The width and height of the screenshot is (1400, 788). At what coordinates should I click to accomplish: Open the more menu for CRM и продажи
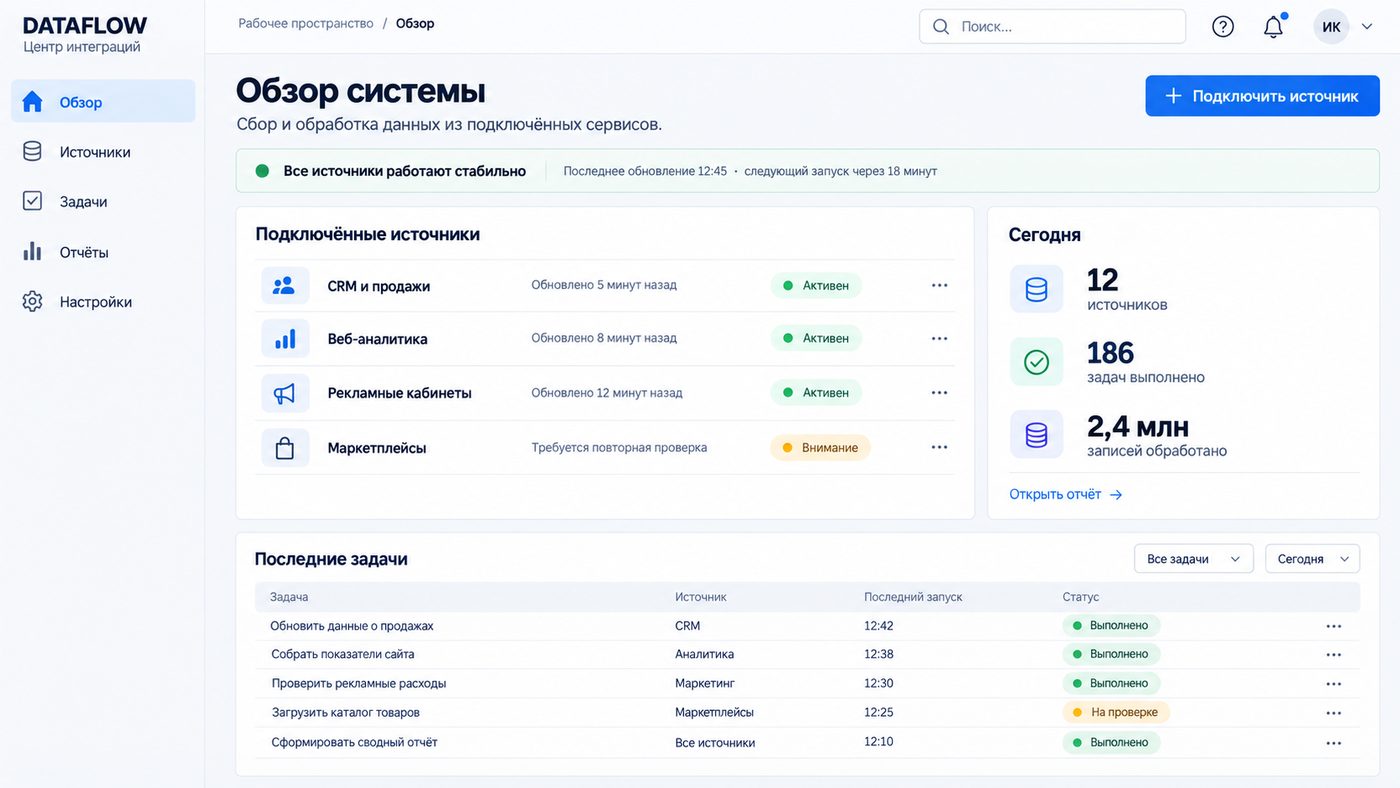pyautogui.click(x=939, y=285)
